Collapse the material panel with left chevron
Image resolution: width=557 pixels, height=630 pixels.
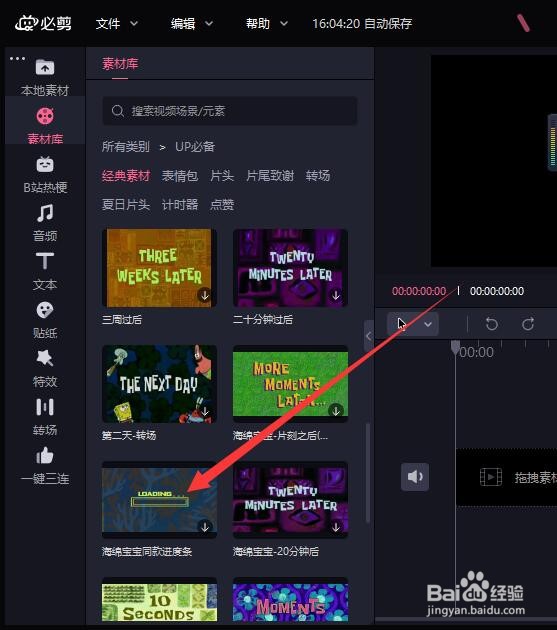[x=369, y=336]
